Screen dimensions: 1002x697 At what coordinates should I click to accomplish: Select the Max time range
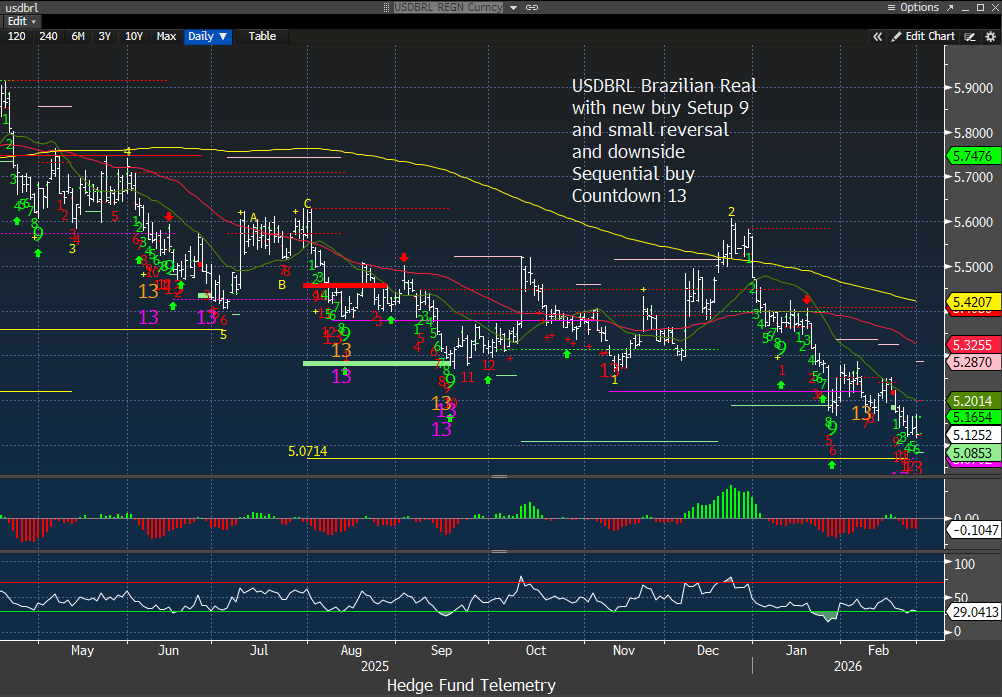coord(166,36)
